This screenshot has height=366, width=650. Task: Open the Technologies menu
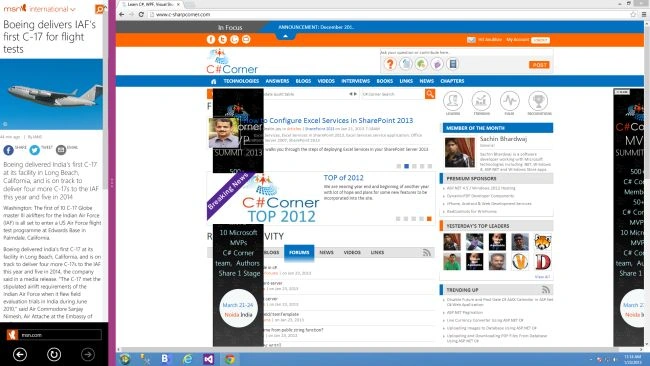click(x=241, y=81)
